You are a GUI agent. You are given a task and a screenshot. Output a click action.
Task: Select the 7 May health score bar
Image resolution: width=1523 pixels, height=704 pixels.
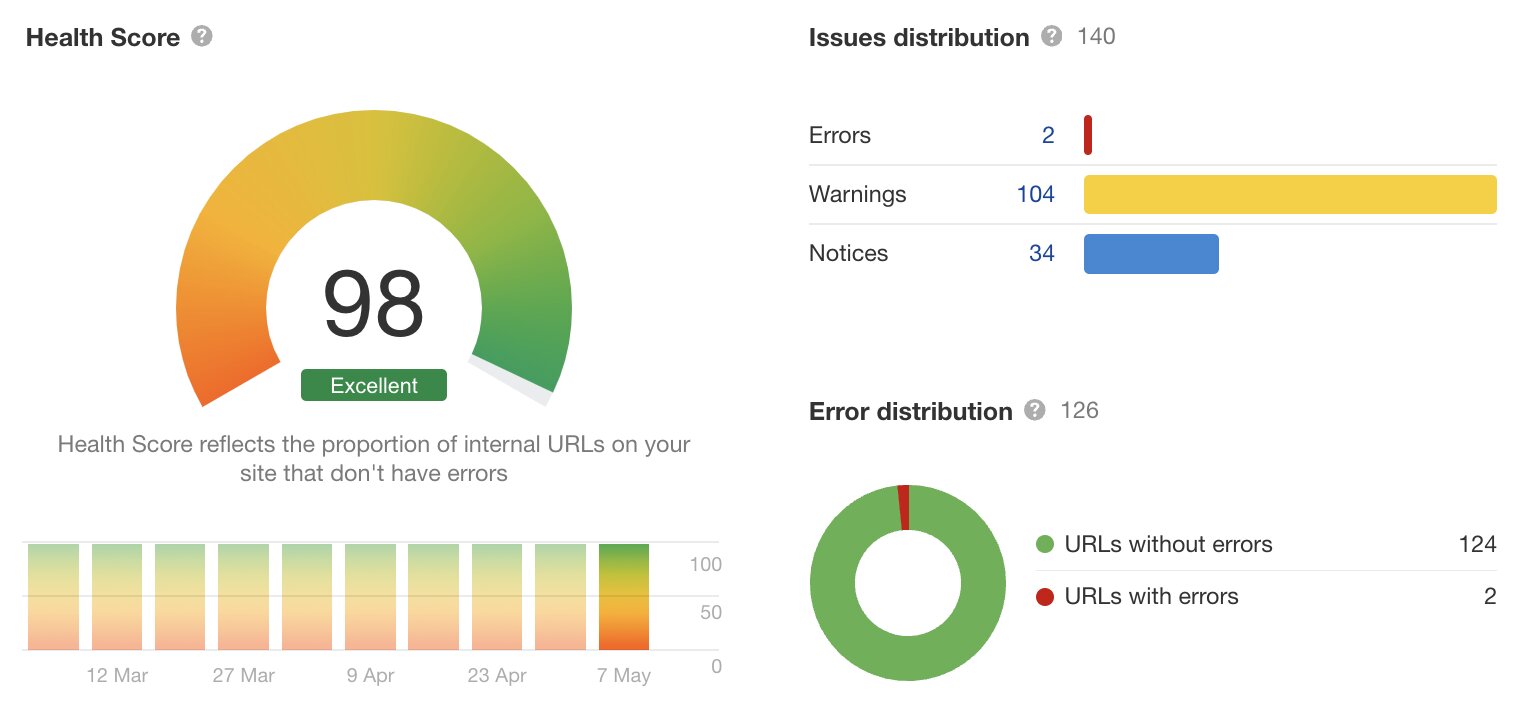pyautogui.click(x=624, y=597)
